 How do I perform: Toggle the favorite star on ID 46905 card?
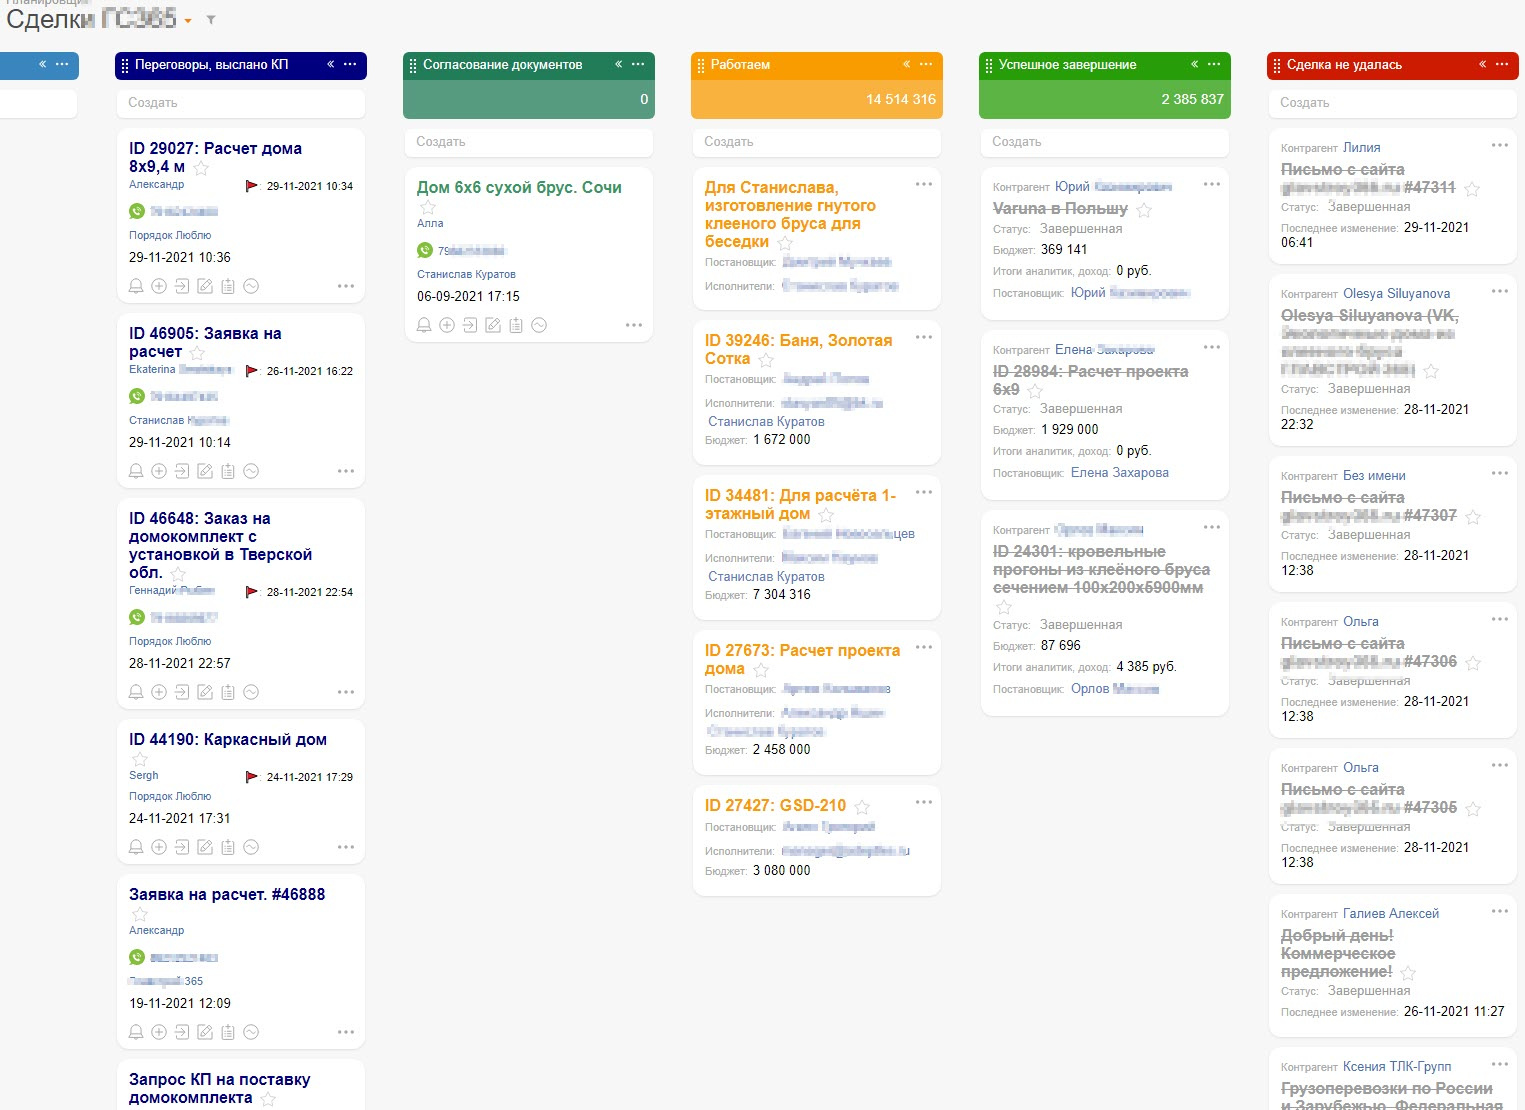pos(197,353)
